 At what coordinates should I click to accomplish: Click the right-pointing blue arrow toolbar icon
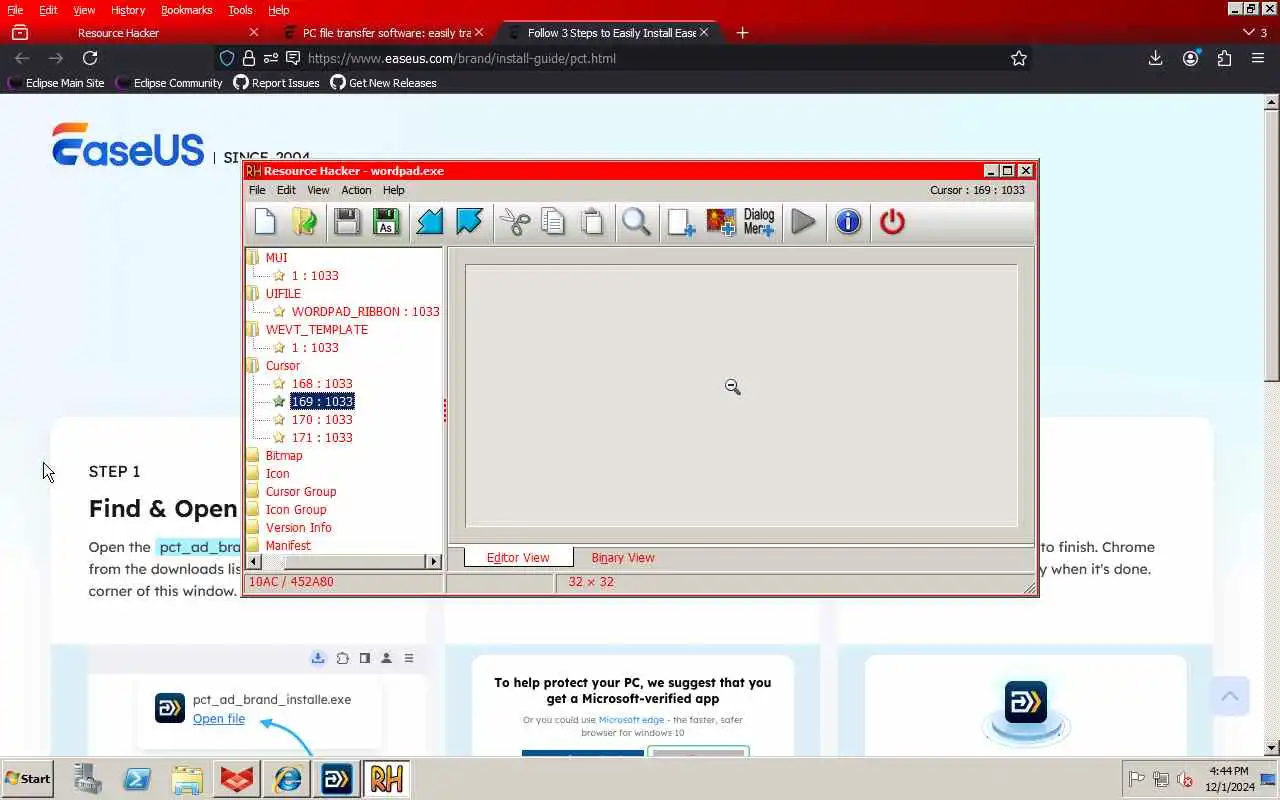[469, 222]
